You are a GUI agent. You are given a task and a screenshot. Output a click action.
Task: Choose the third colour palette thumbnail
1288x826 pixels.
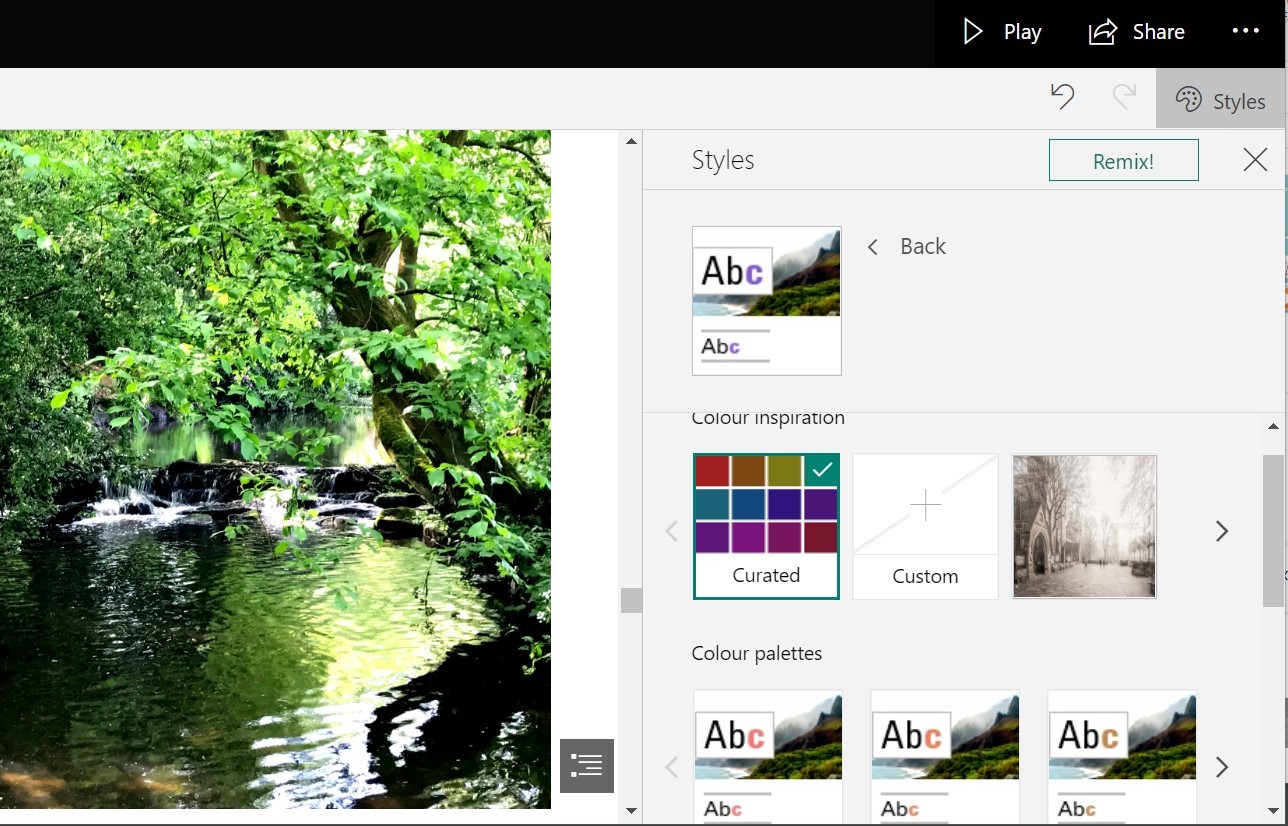pyautogui.click(x=1122, y=756)
